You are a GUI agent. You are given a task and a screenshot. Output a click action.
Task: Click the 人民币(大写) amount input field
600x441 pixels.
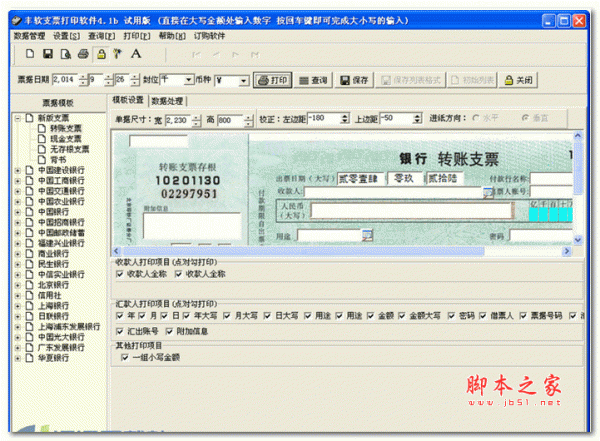pyautogui.click(x=411, y=211)
